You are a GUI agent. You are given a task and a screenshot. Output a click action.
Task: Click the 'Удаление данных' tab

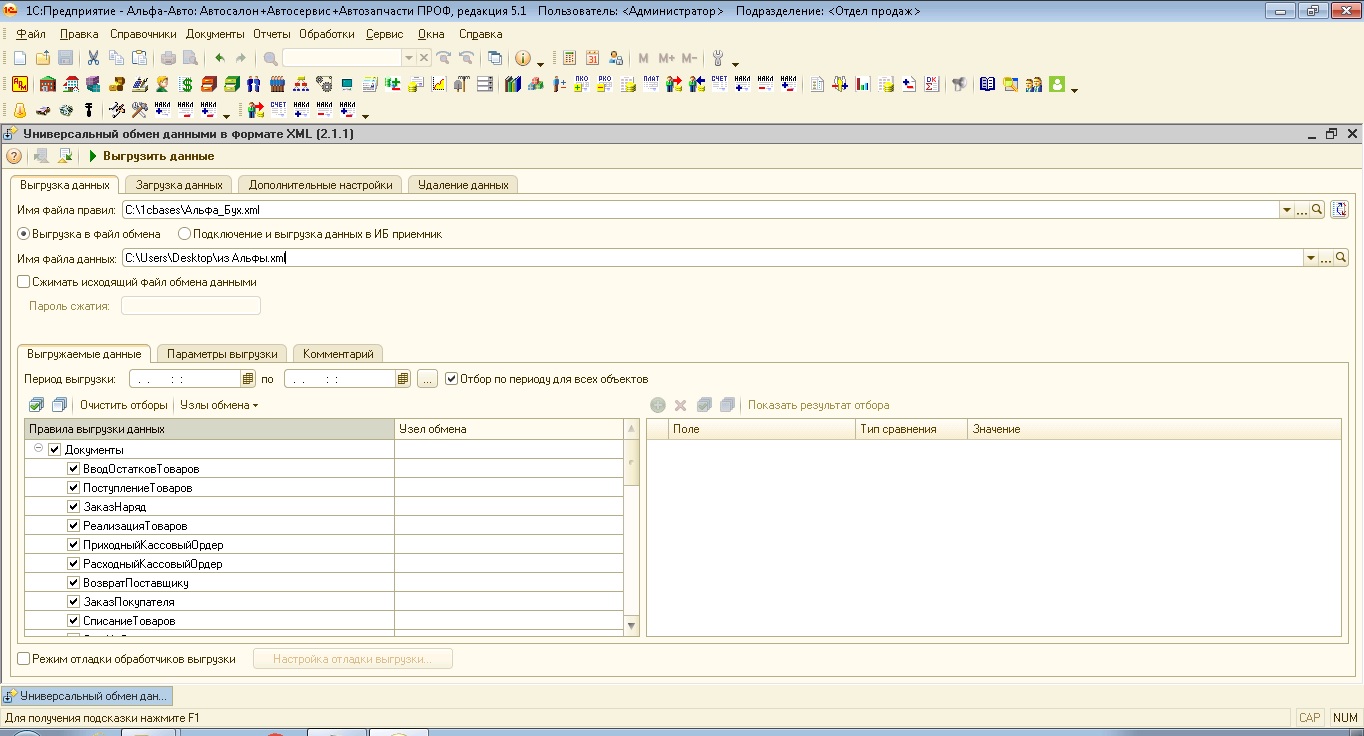click(x=463, y=185)
